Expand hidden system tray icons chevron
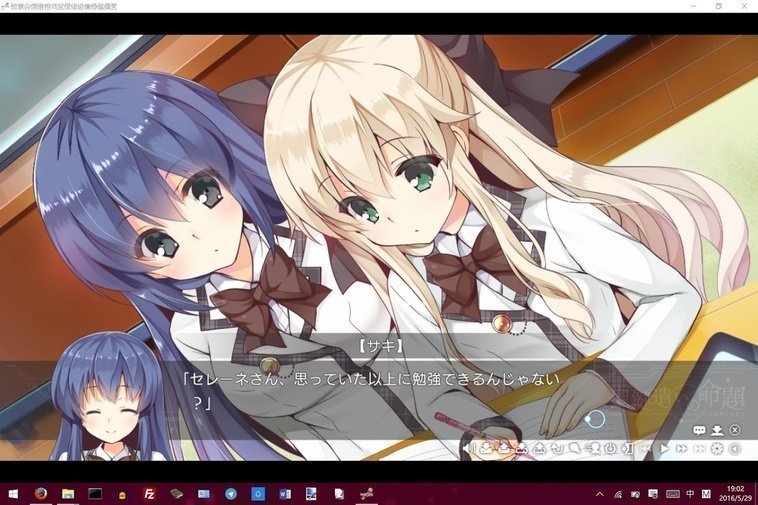The width and height of the screenshot is (758, 505). (x=599, y=494)
